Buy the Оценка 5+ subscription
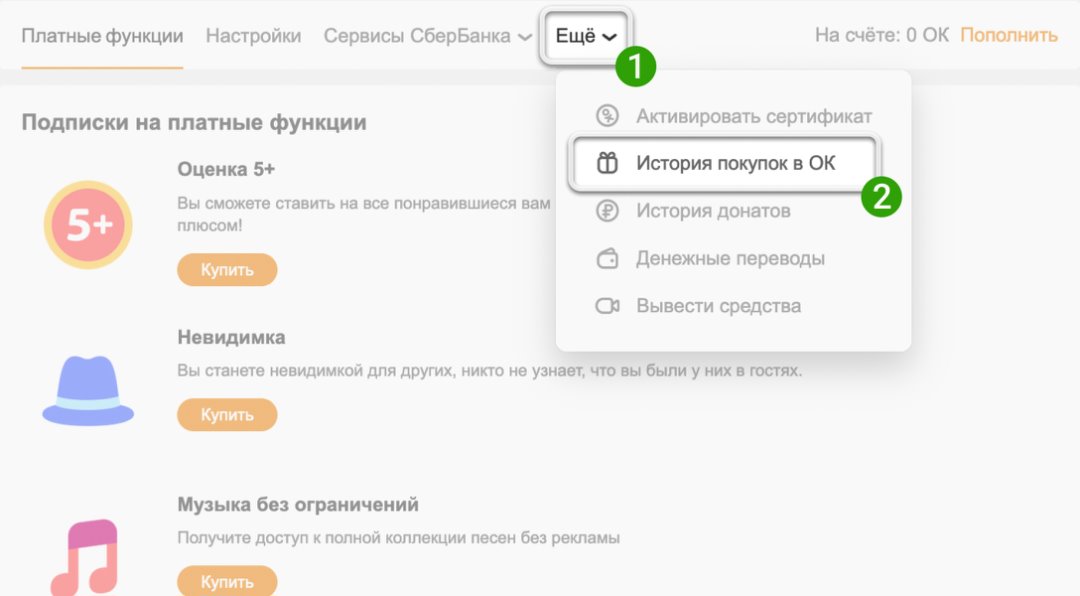This screenshot has width=1080, height=596. click(x=227, y=270)
